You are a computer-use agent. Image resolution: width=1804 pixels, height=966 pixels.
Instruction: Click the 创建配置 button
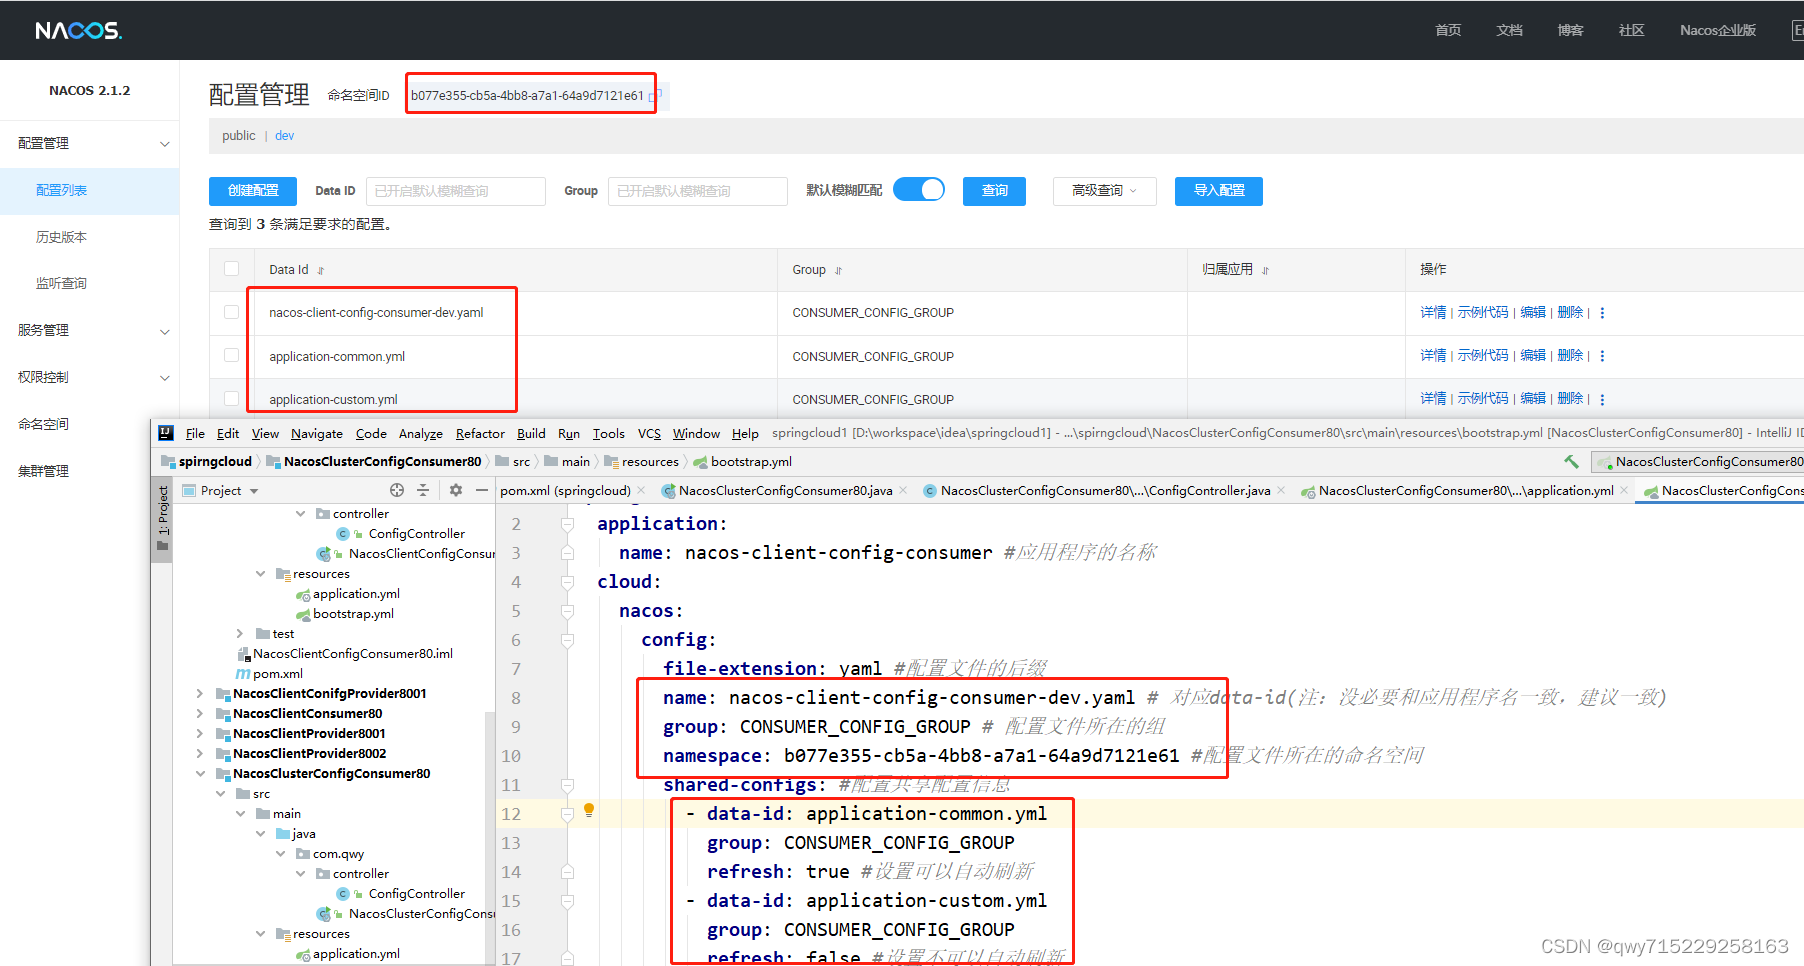253,191
